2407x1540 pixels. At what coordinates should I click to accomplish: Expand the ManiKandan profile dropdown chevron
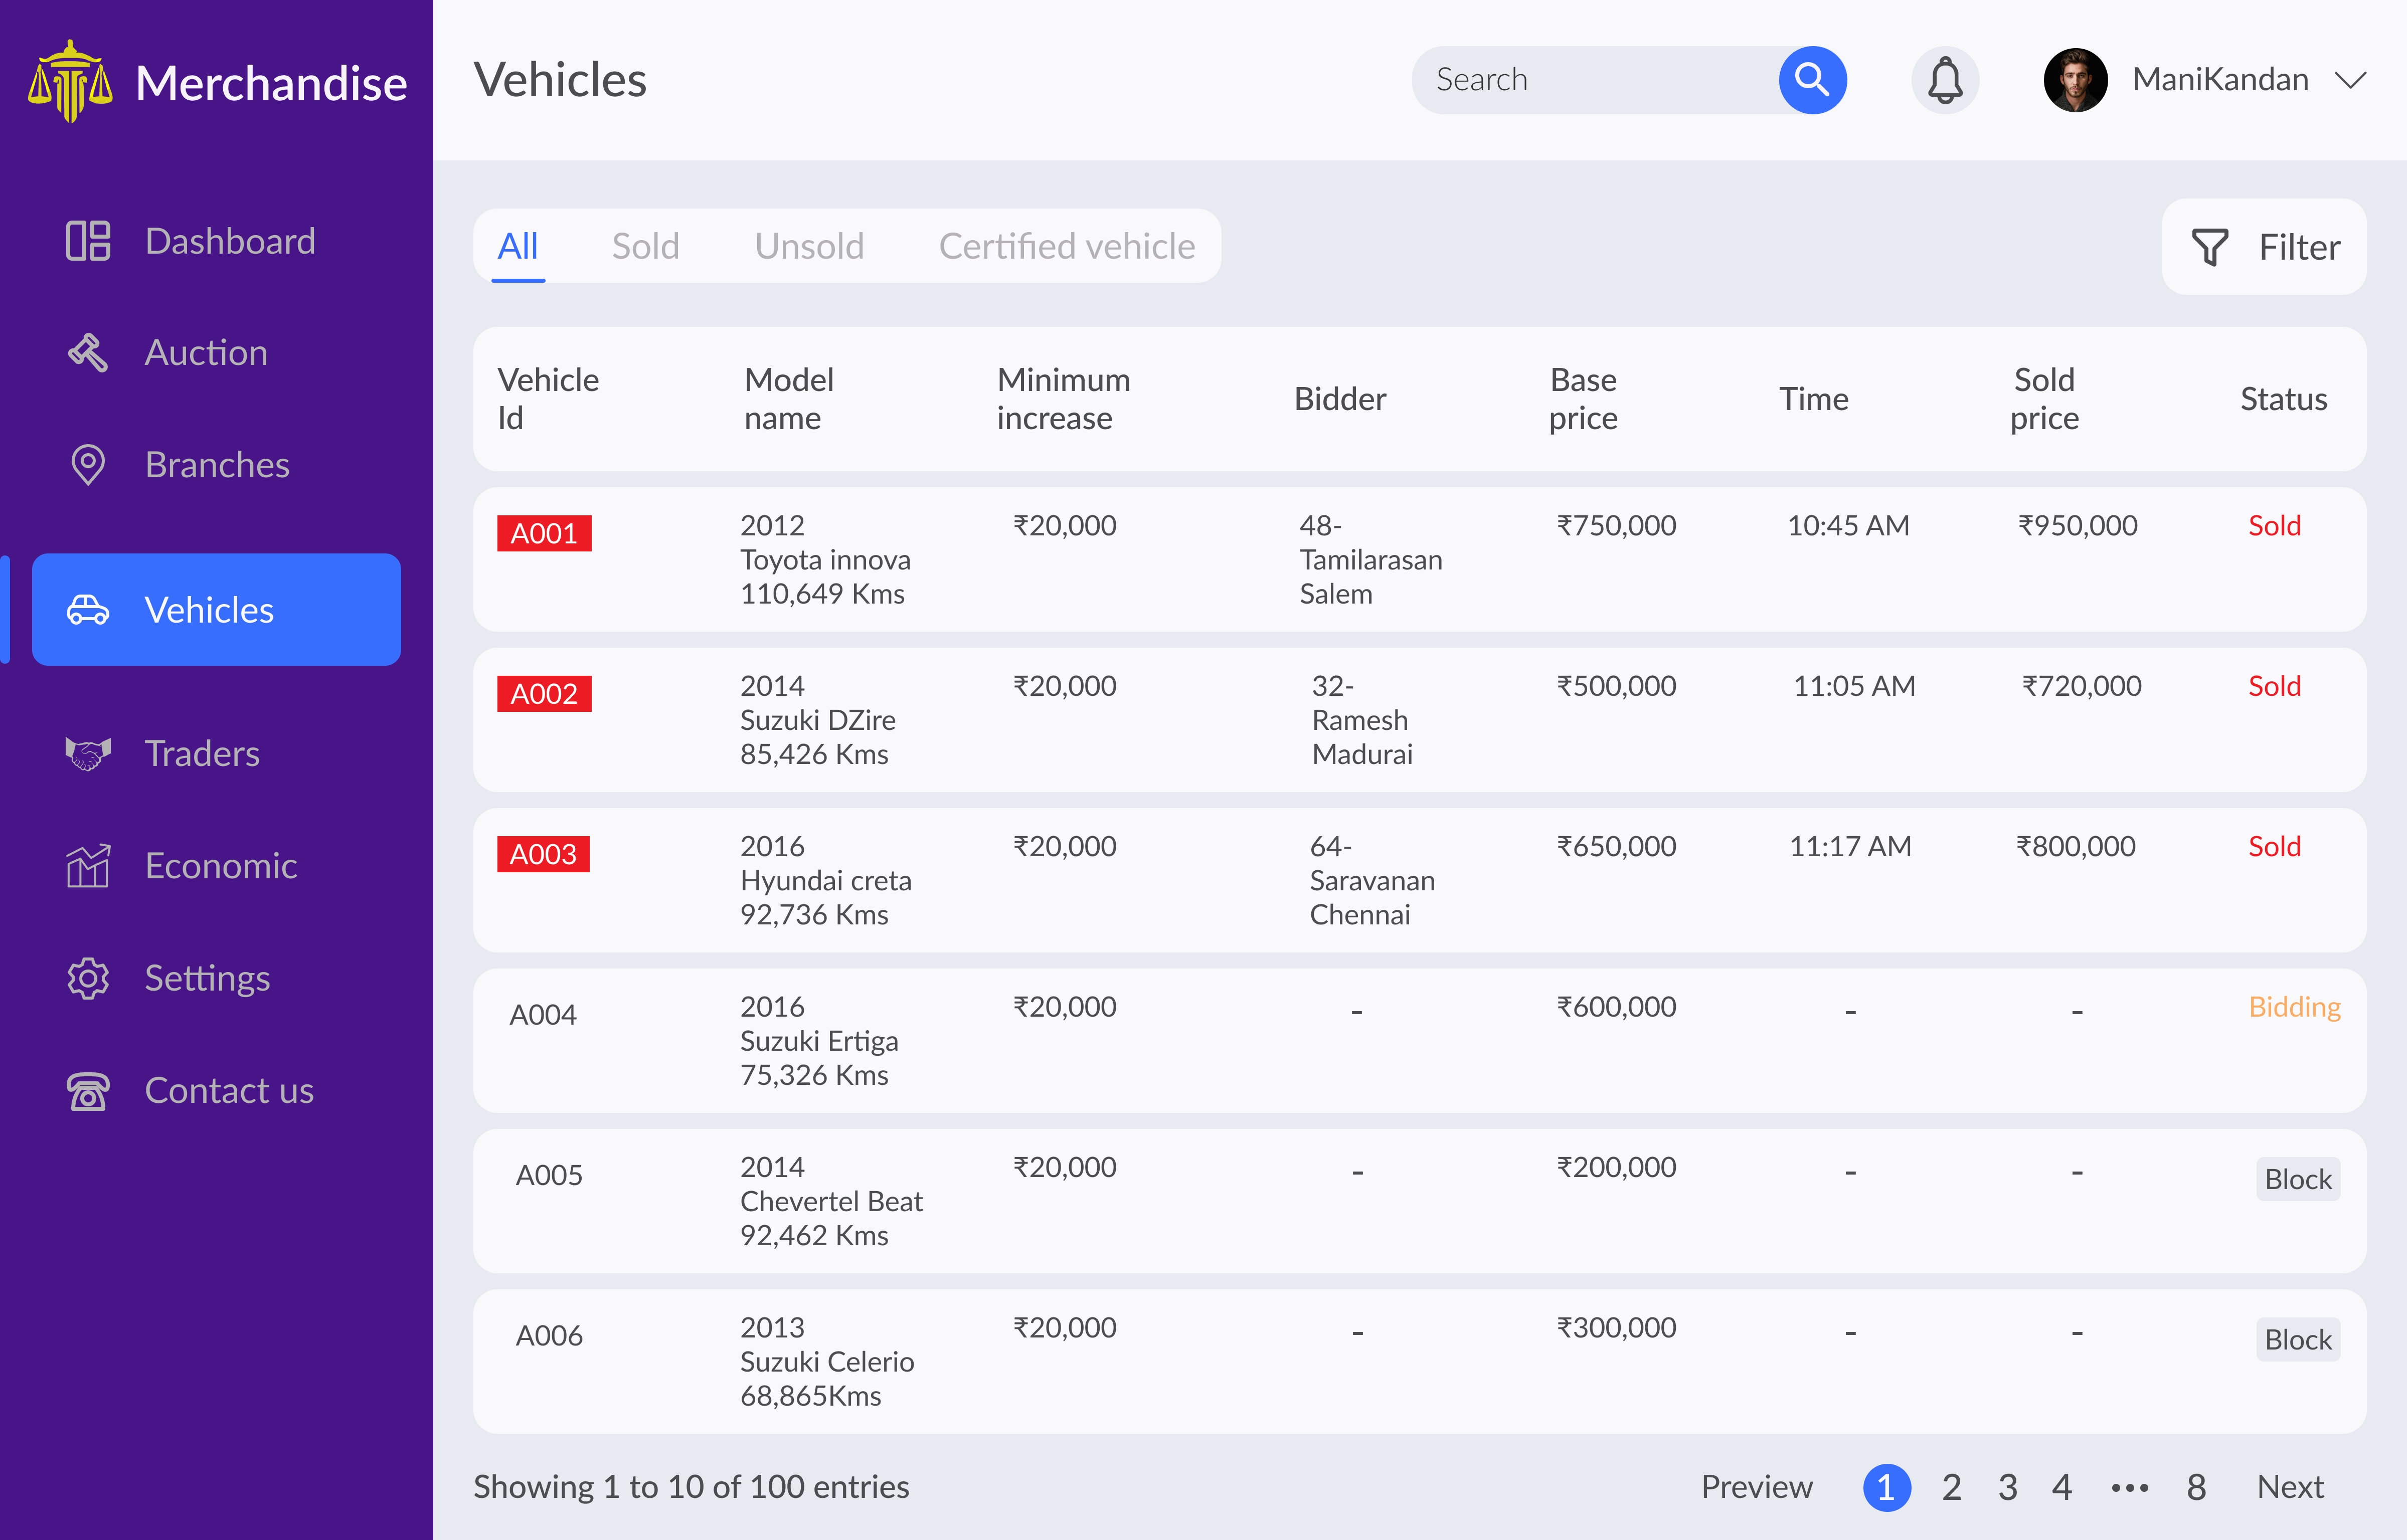click(x=2350, y=80)
